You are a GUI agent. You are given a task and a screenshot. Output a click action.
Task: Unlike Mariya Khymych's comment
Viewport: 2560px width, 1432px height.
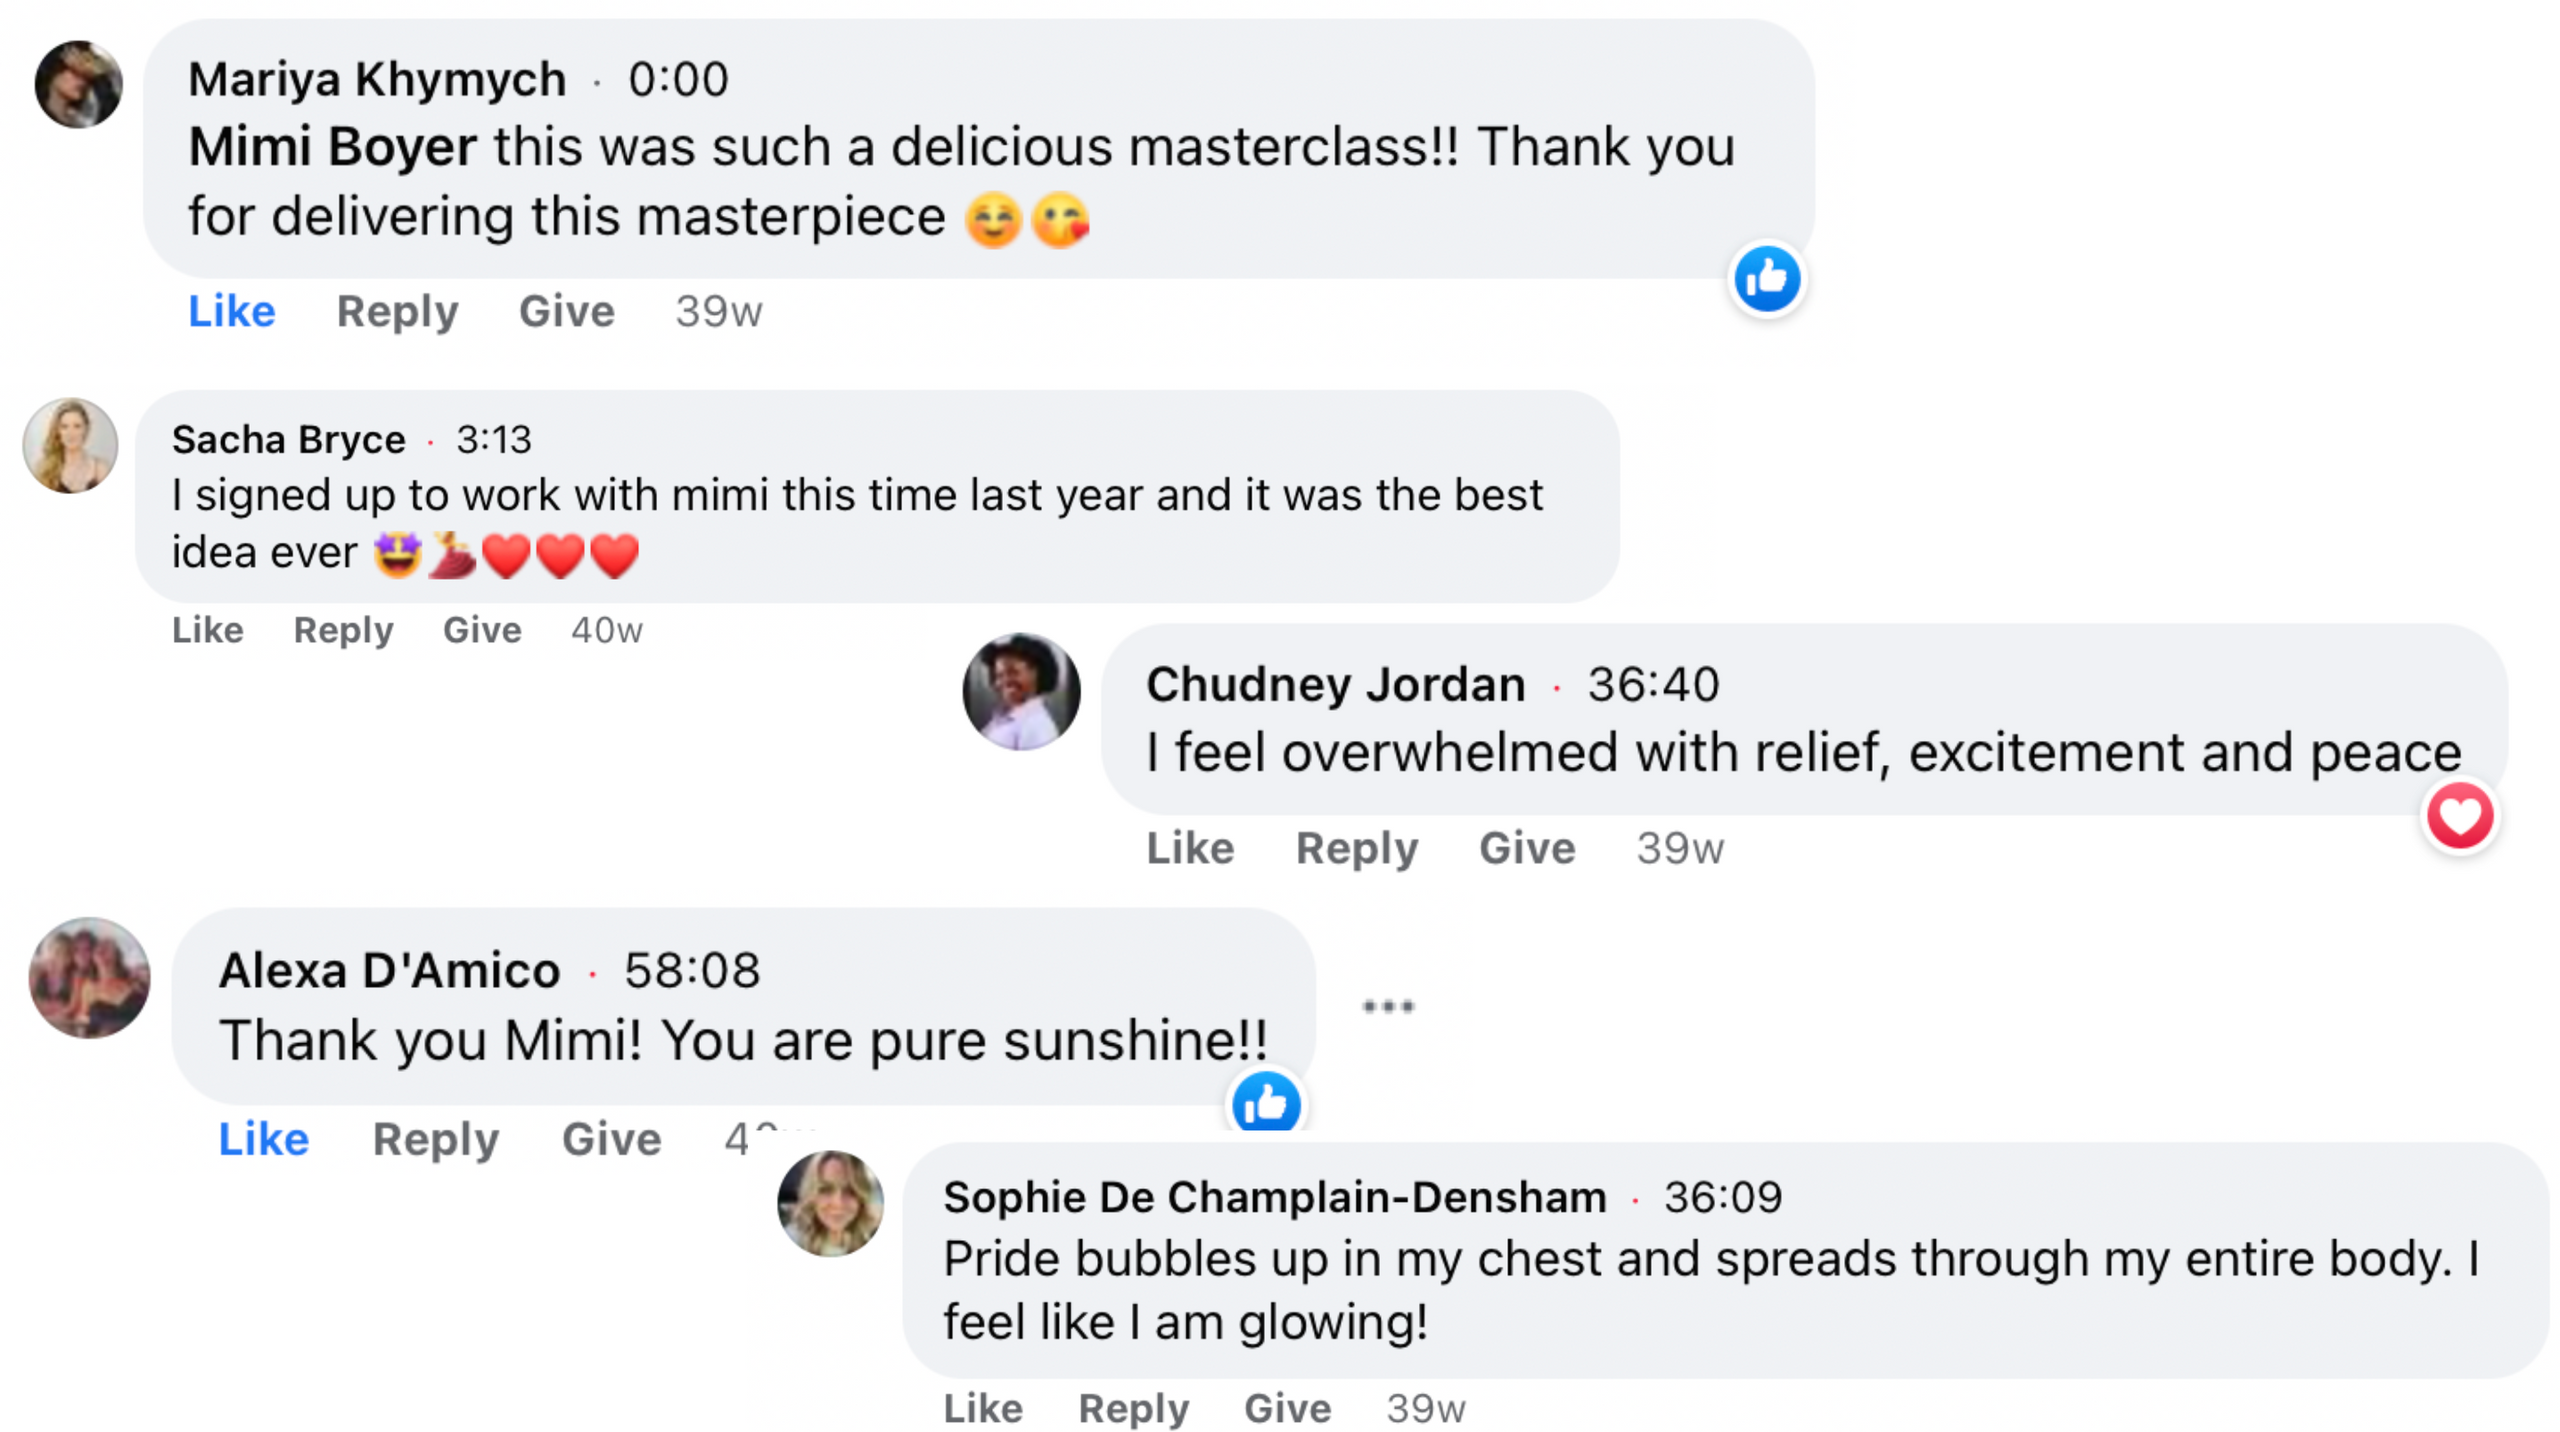[231, 311]
